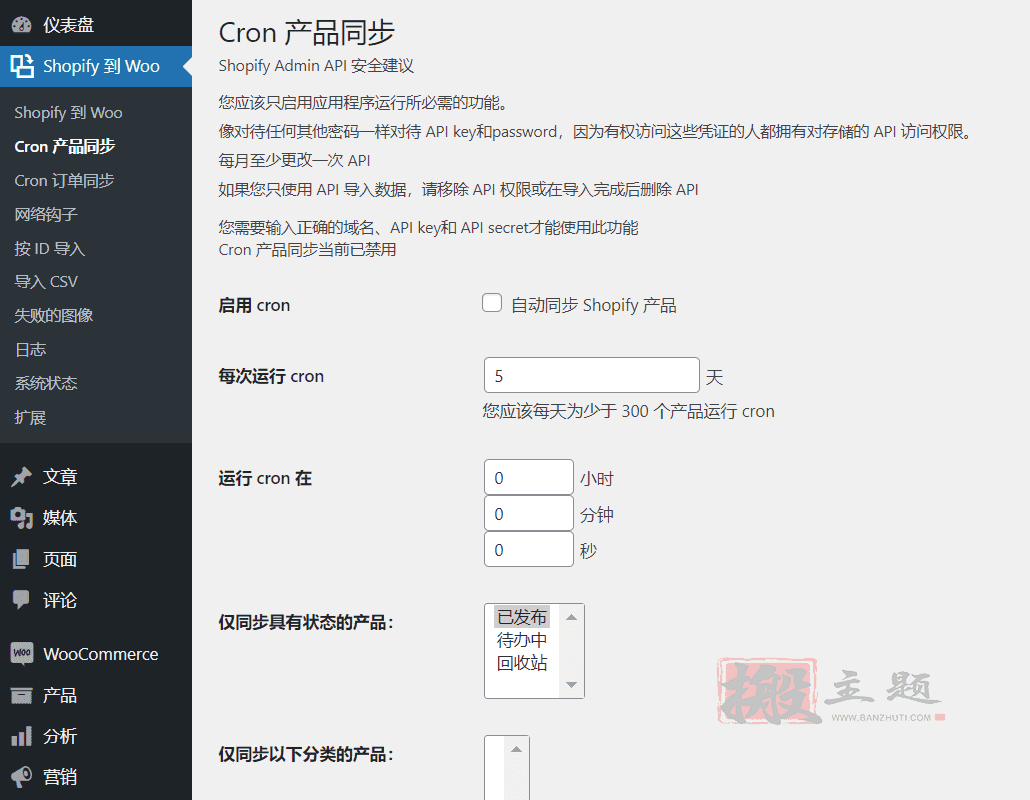This screenshot has height=800, width=1030.
Task: Select 待办中 in status list
Action: pyautogui.click(x=522, y=640)
